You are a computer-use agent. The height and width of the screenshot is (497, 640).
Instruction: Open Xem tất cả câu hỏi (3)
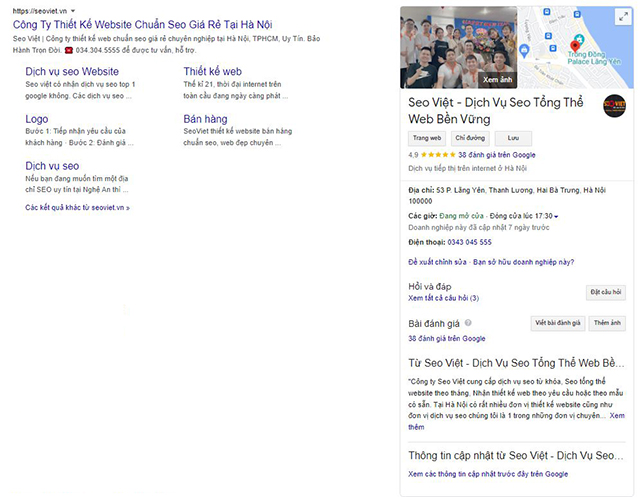tap(443, 298)
